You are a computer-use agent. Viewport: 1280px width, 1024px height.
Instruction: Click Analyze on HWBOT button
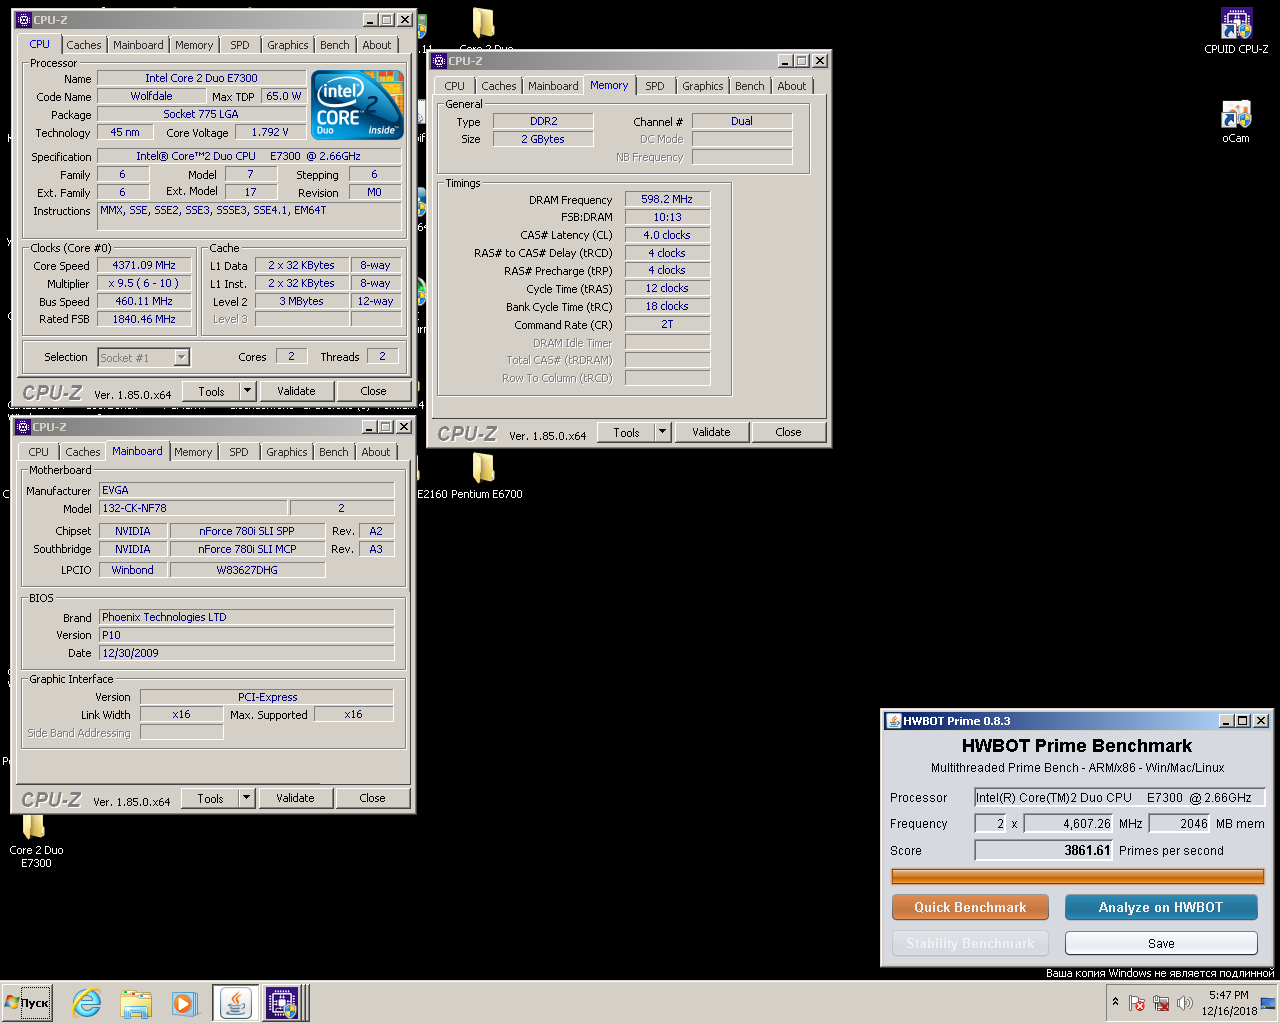(1161, 907)
